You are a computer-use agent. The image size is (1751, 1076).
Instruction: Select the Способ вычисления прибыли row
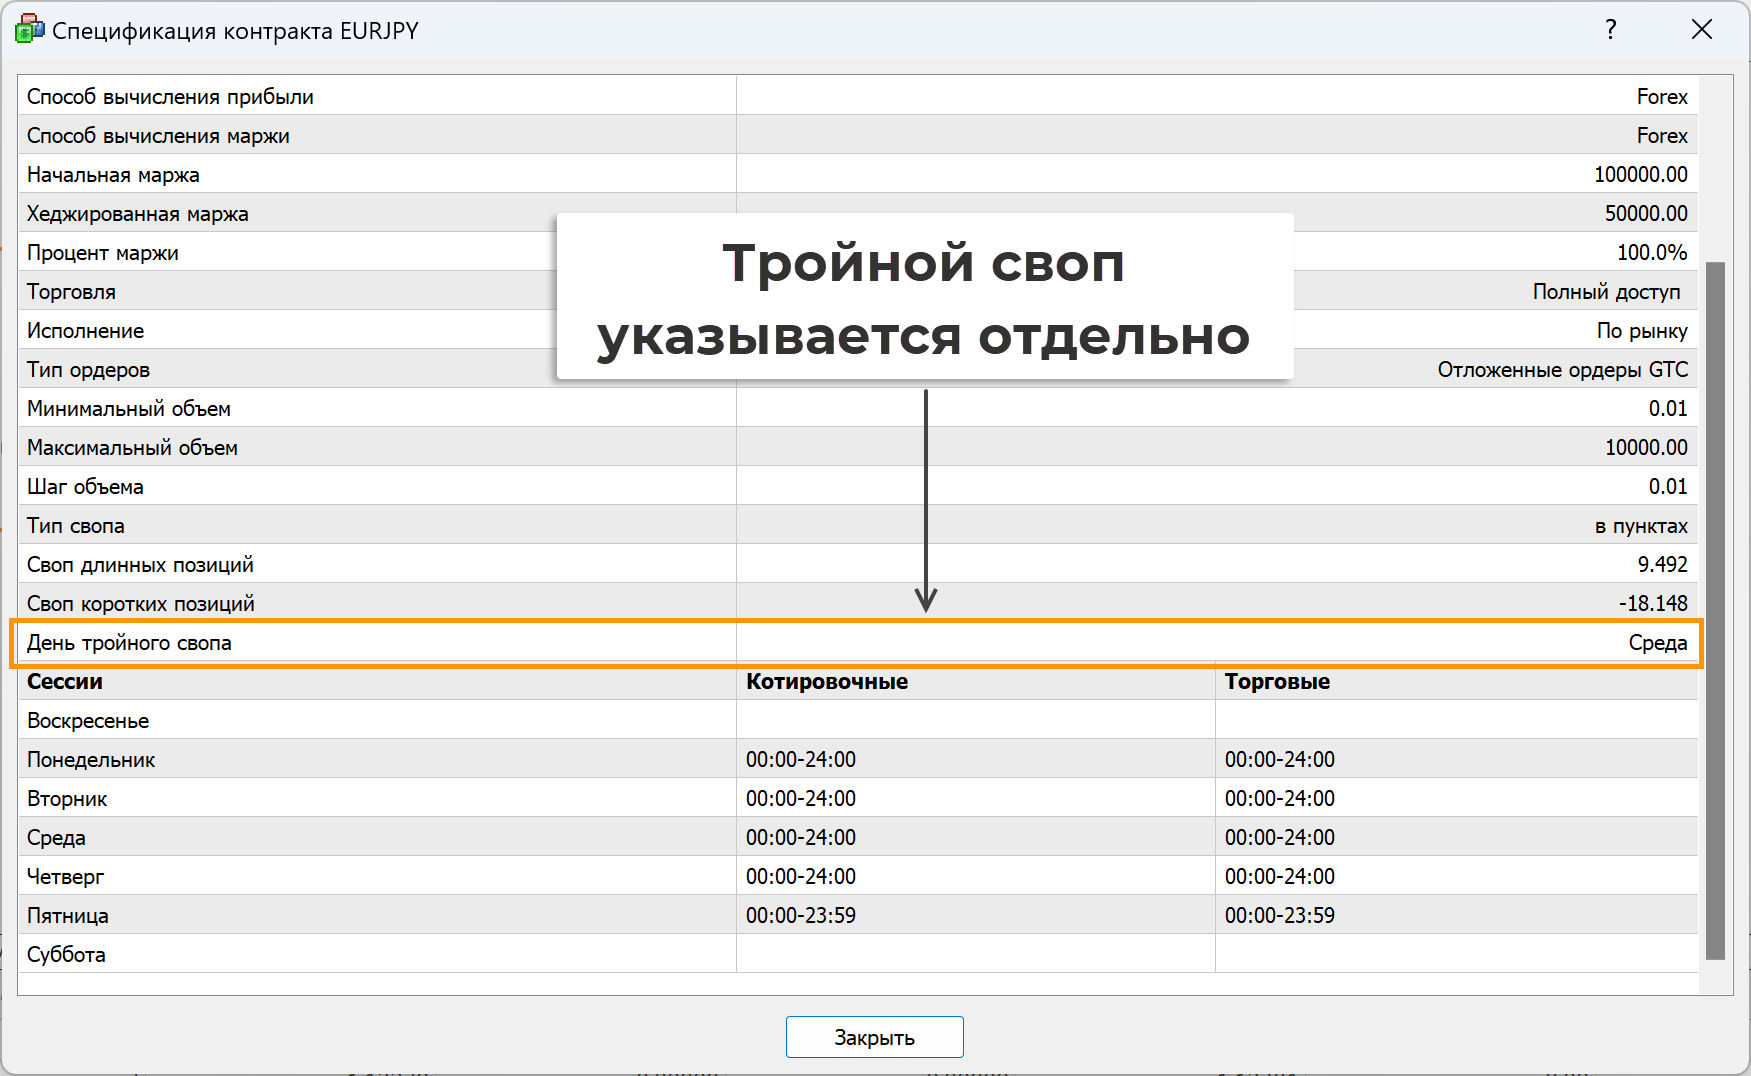[x=170, y=97]
